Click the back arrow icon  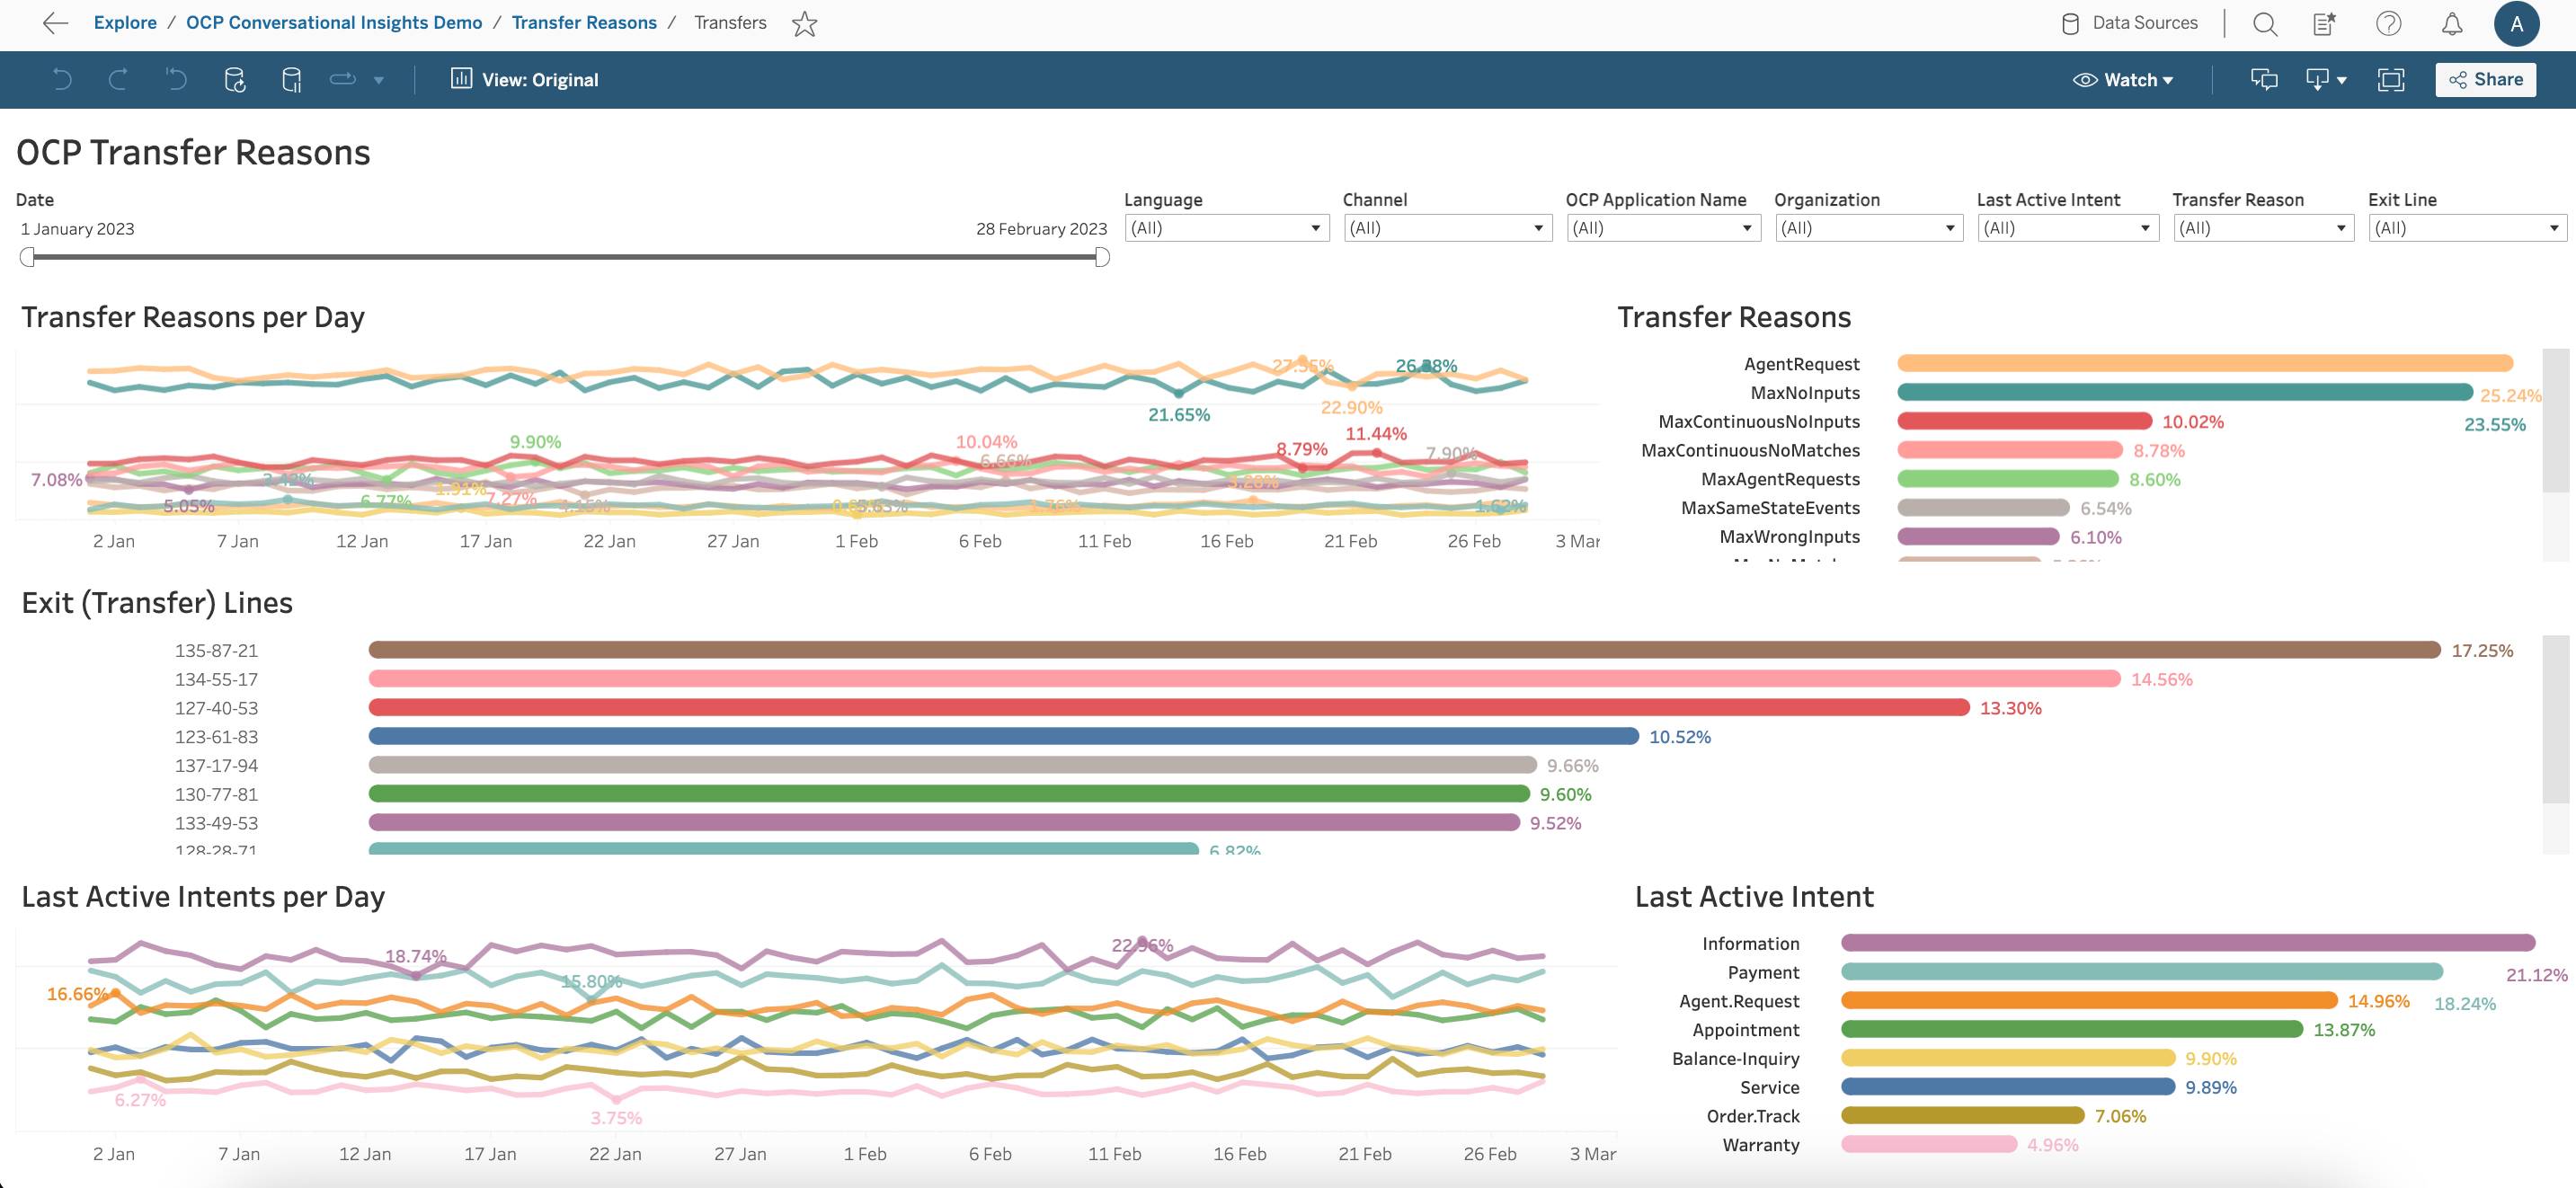pos(55,23)
